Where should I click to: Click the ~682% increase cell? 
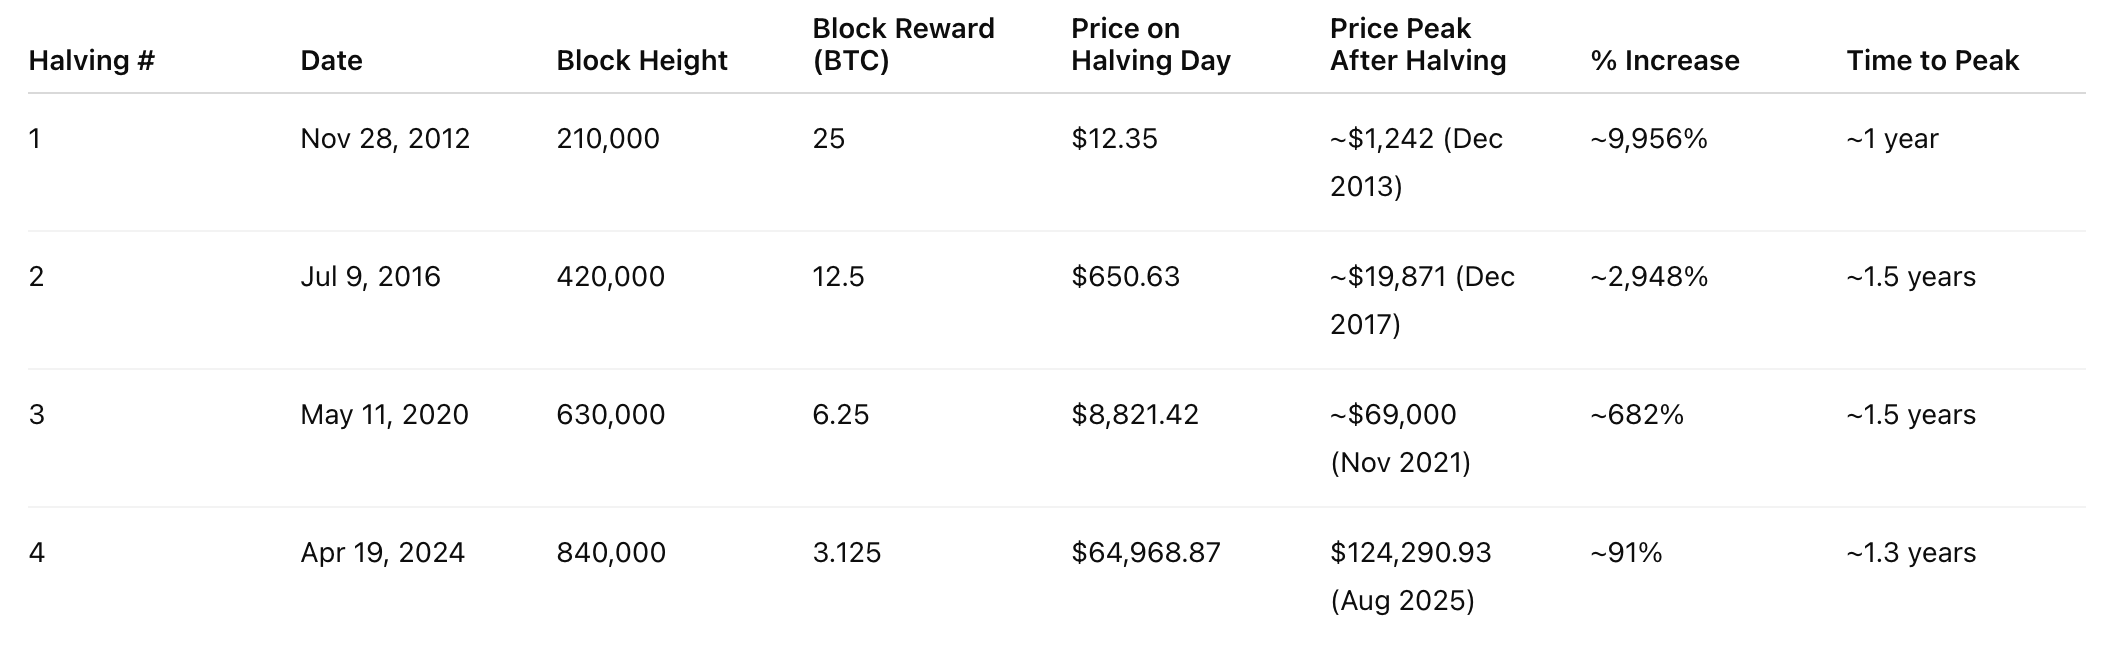(1637, 414)
